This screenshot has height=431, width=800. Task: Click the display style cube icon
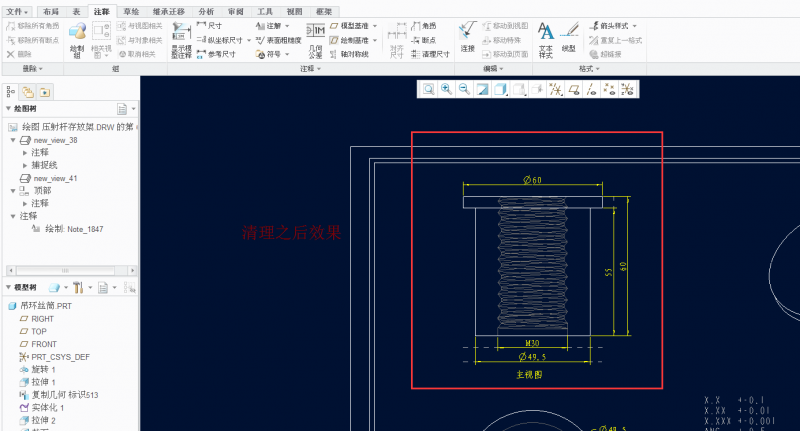(x=501, y=90)
